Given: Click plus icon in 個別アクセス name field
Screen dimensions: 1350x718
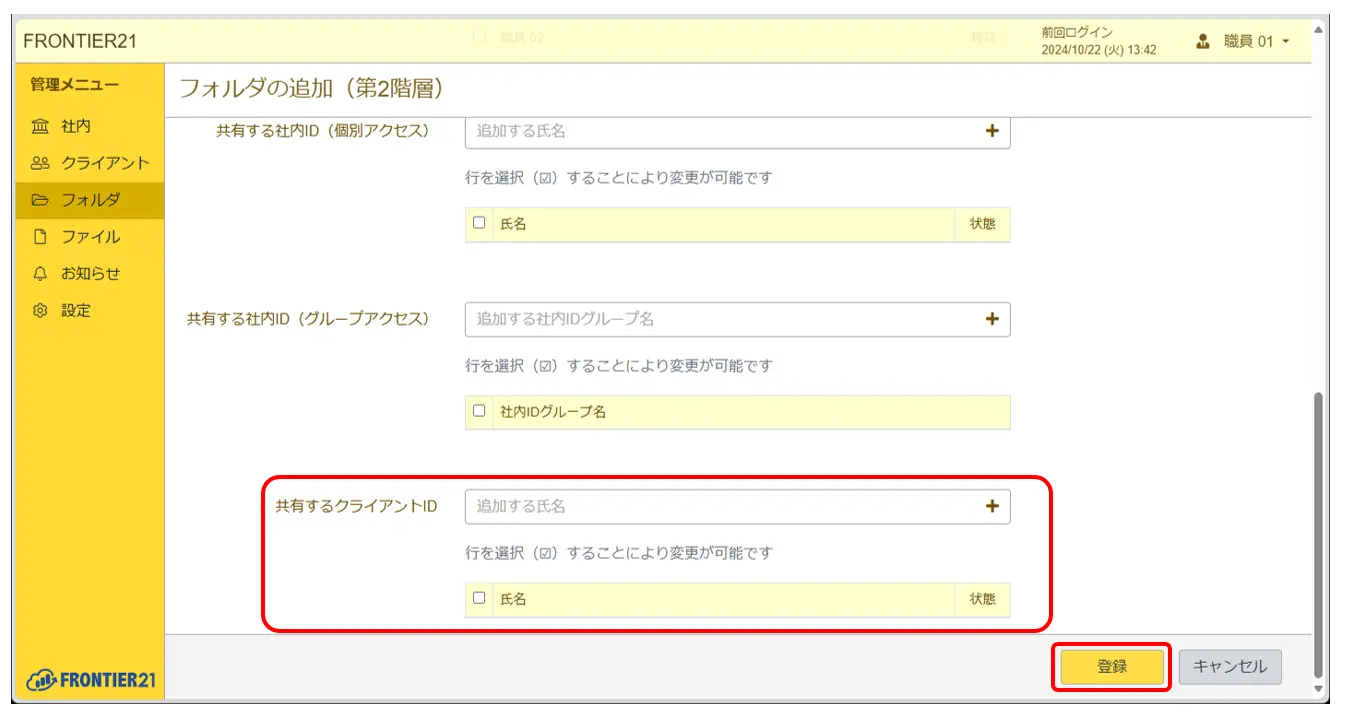Looking at the screenshot, I should 992,131.
